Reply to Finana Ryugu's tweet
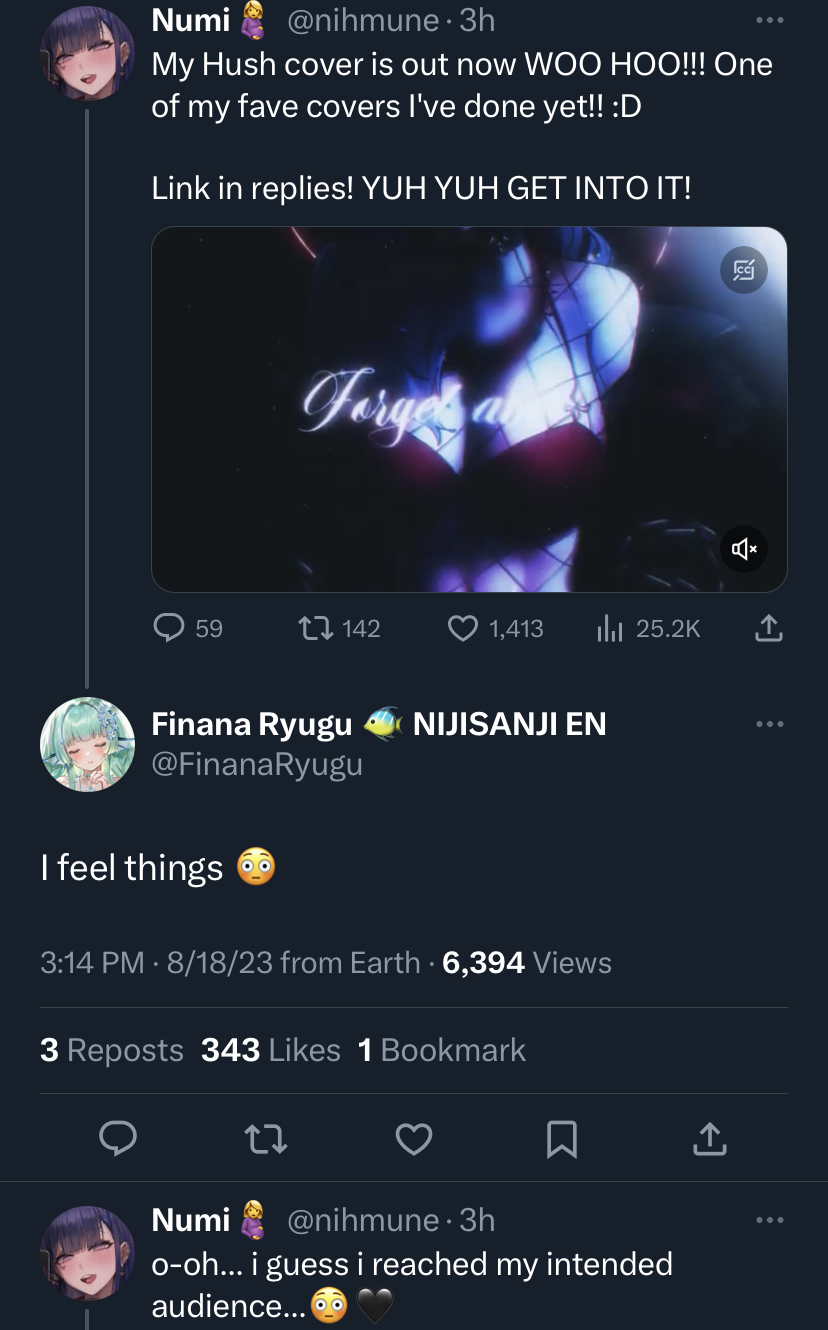This screenshot has height=1330, width=828. 118,1138
